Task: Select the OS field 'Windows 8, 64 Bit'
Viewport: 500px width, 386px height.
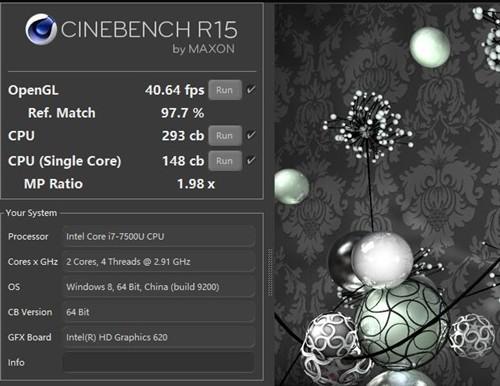Action: point(159,287)
